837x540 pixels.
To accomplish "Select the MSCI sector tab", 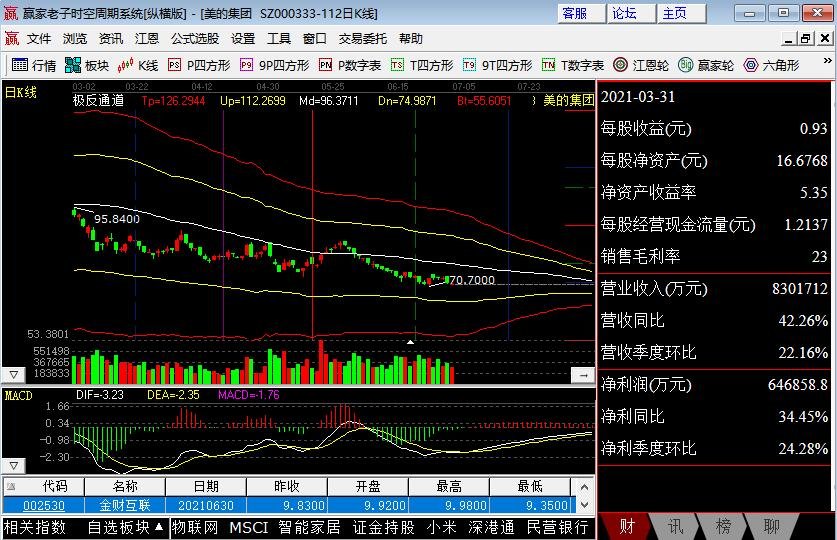I will pos(249,527).
